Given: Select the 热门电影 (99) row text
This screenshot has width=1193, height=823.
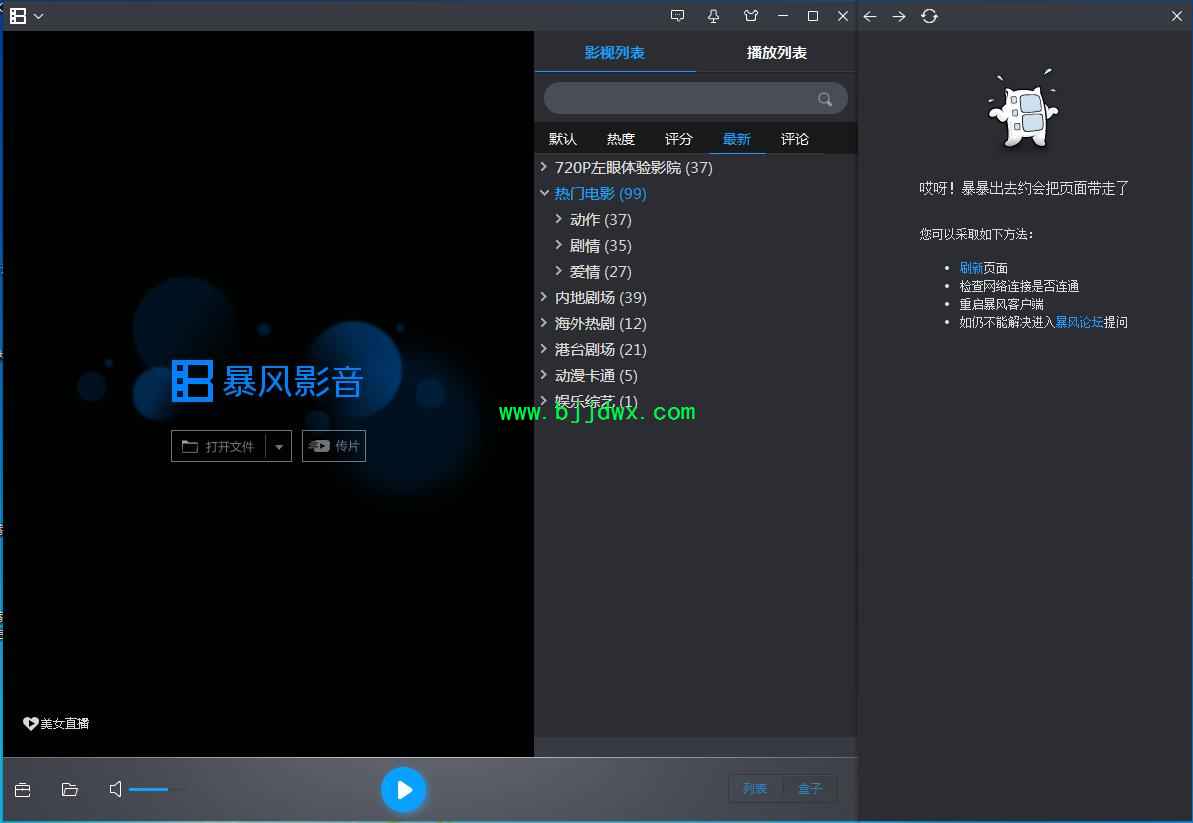Looking at the screenshot, I should pyautogui.click(x=600, y=193).
